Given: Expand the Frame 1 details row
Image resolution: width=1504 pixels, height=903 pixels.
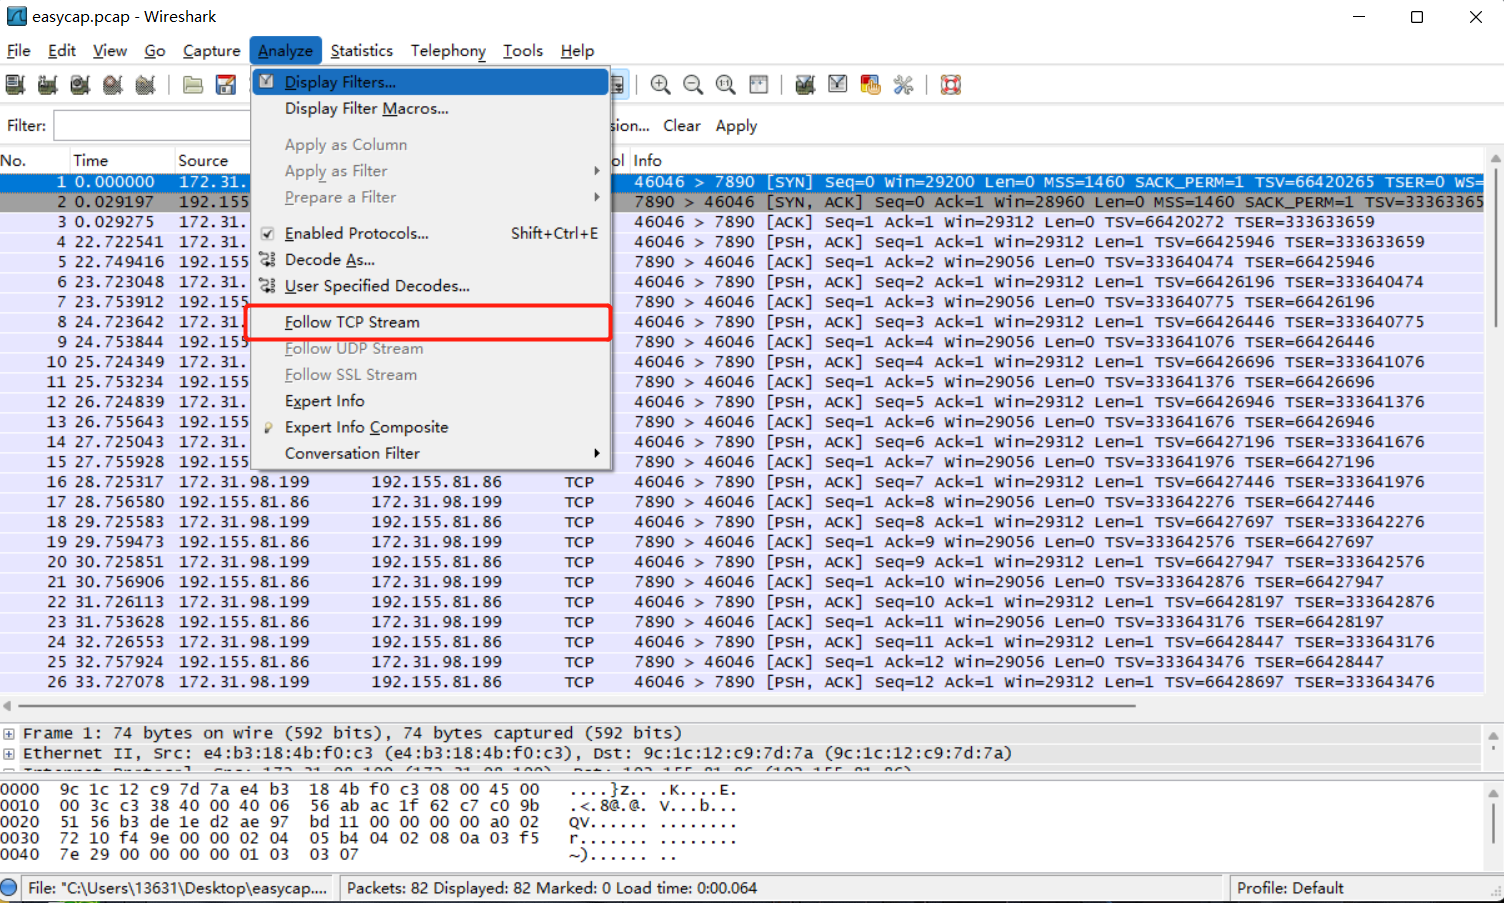Looking at the screenshot, I should (8, 732).
